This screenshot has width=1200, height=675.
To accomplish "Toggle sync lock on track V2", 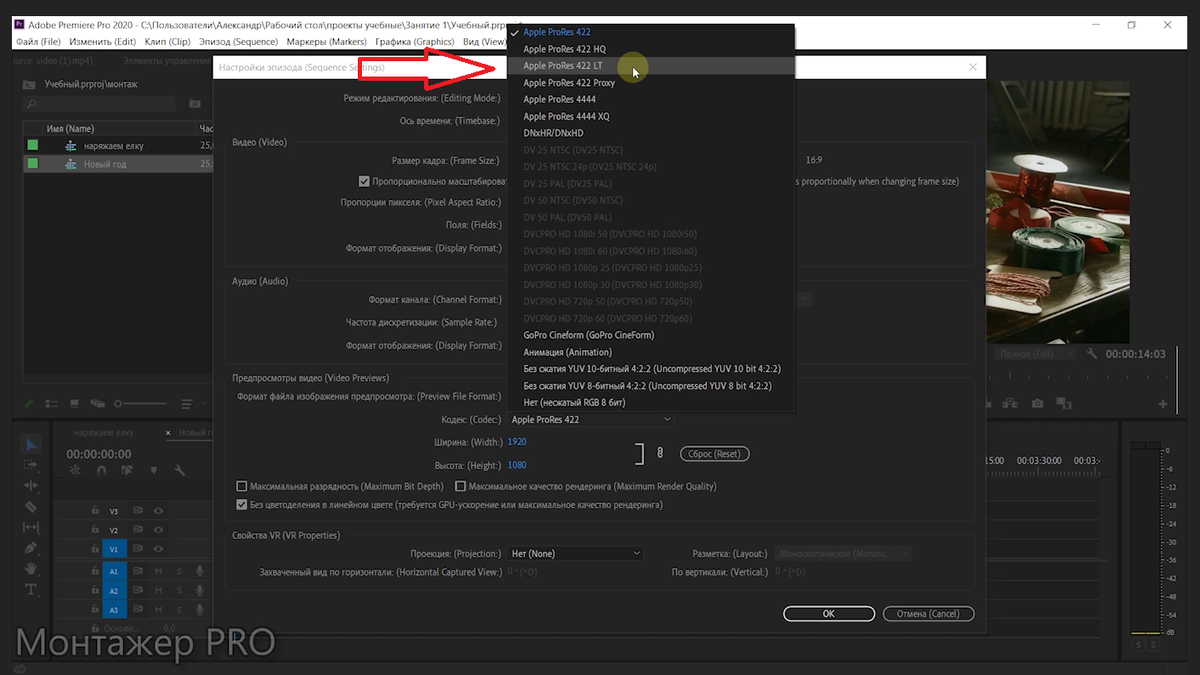I will (x=138, y=530).
